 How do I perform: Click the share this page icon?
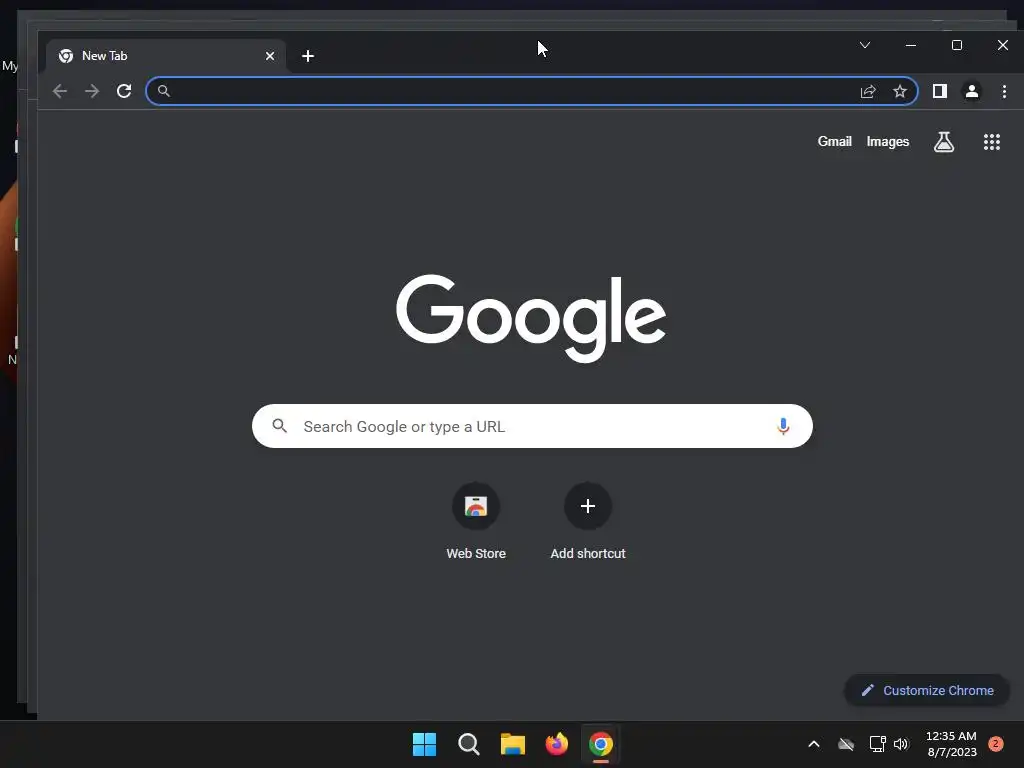(x=868, y=91)
